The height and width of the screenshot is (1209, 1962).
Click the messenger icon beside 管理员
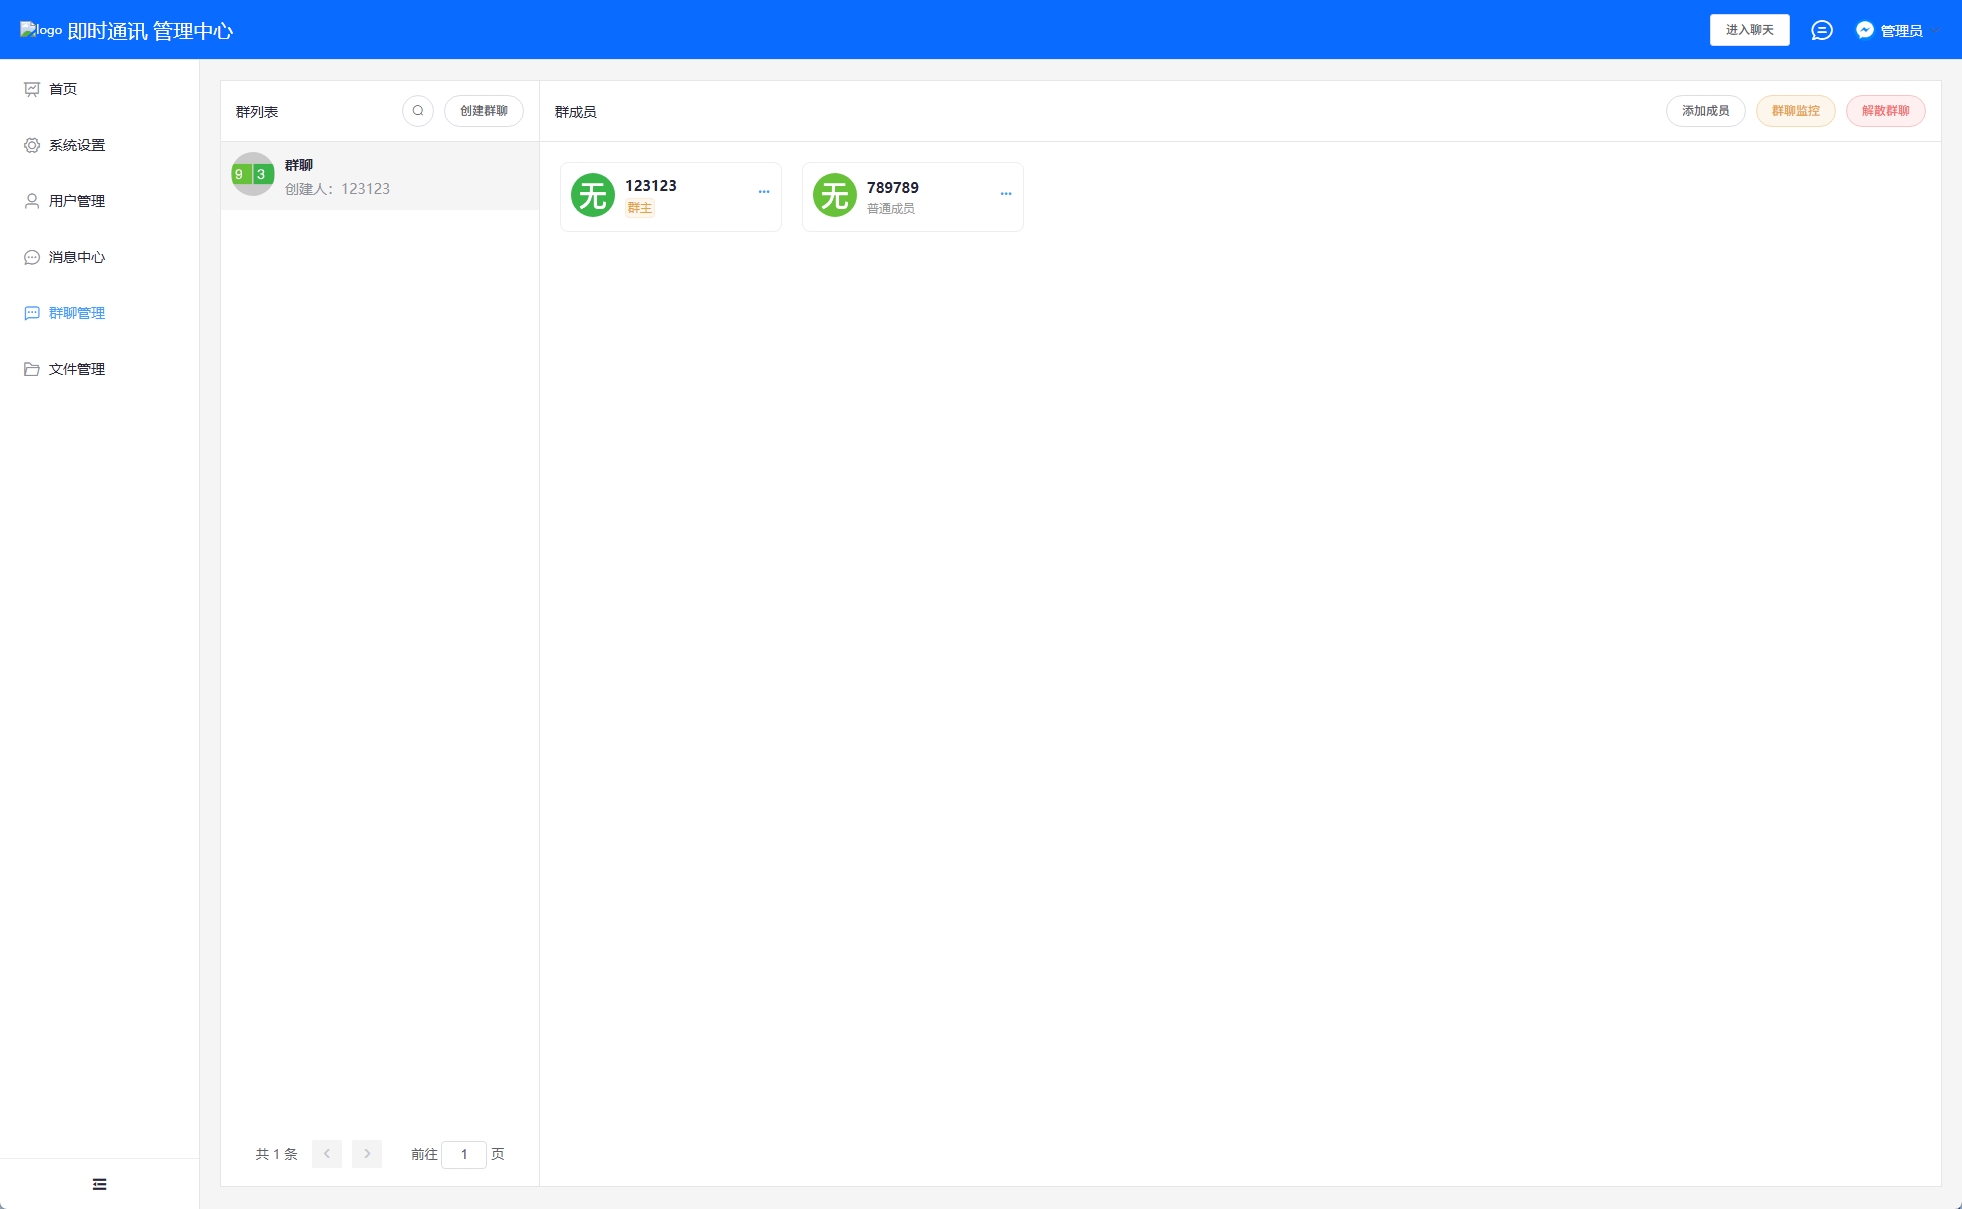coord(1864,30)
